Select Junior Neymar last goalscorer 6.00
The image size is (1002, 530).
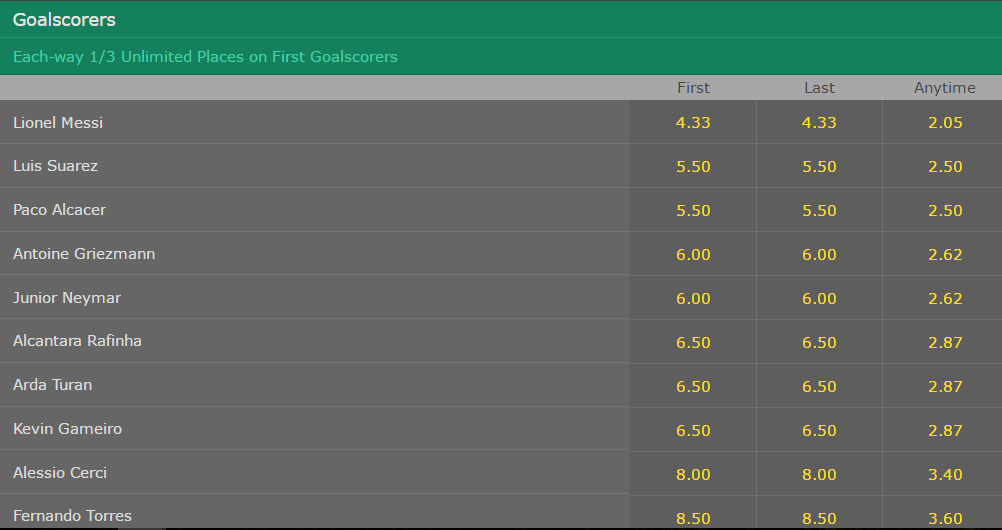click(x=819, y=298)
